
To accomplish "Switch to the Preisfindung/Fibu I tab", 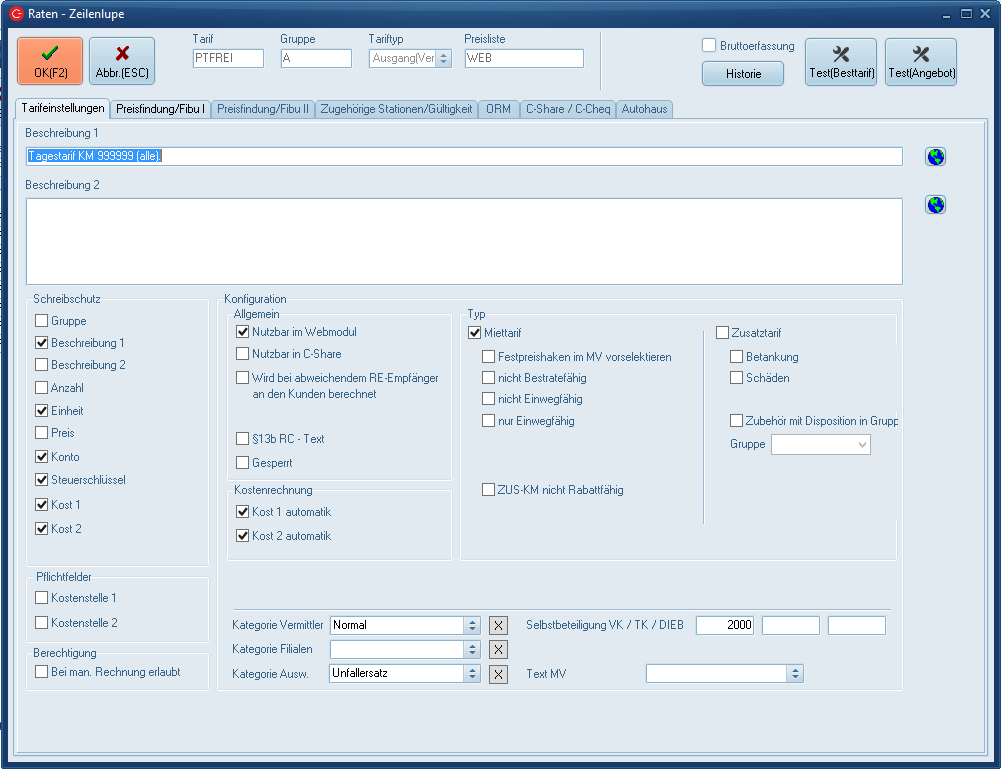I will 160,109.
